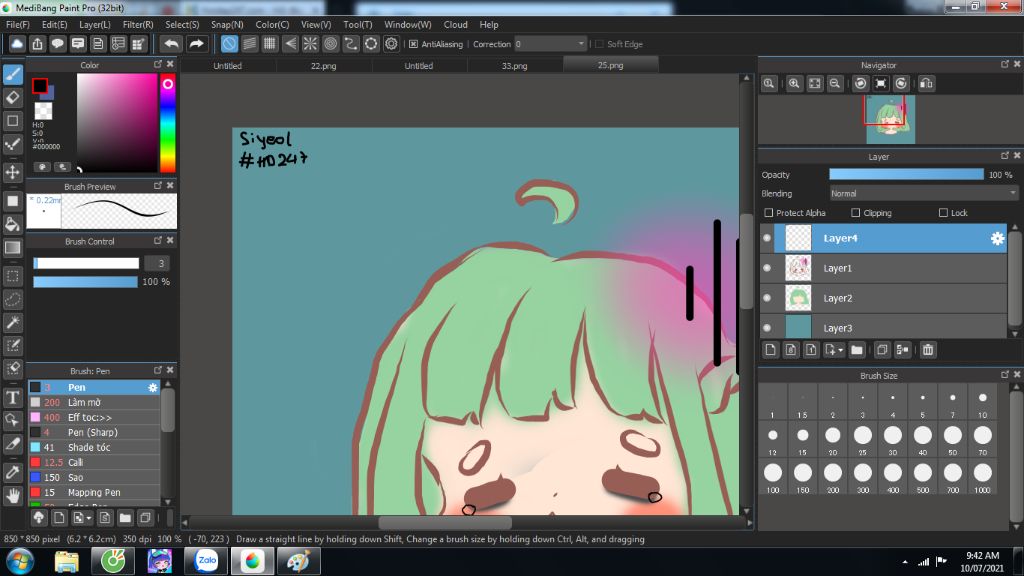Enable circle snap
The height and width of the screenshot is (576, 1024).
[330, 44]
